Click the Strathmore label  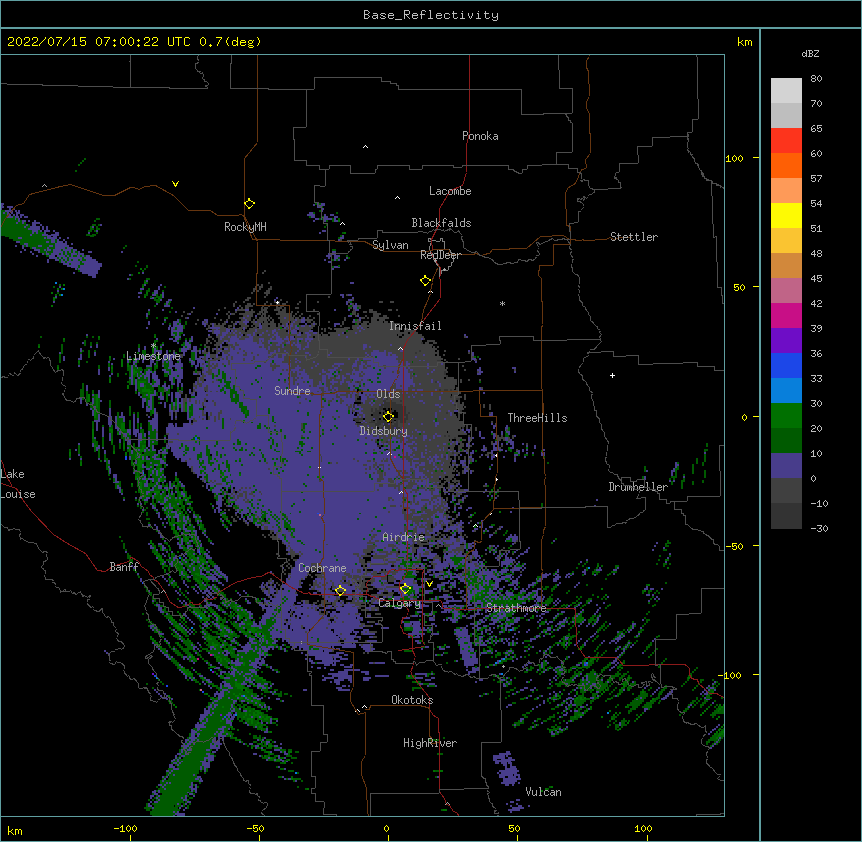[x=516, y=608]
